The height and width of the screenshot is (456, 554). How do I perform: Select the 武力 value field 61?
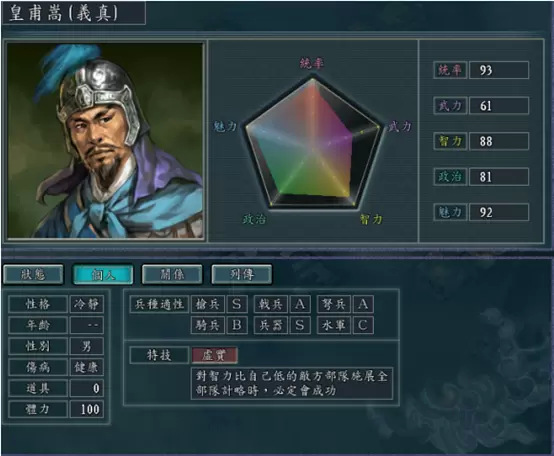499,105
